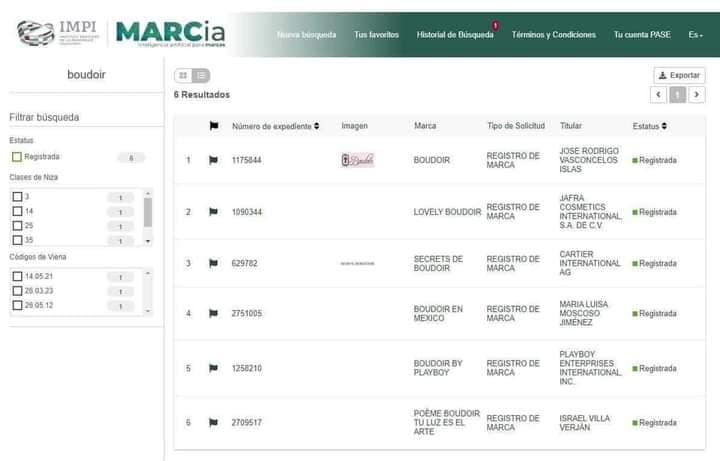Switch to grid view icon

[x=183, y=75]
